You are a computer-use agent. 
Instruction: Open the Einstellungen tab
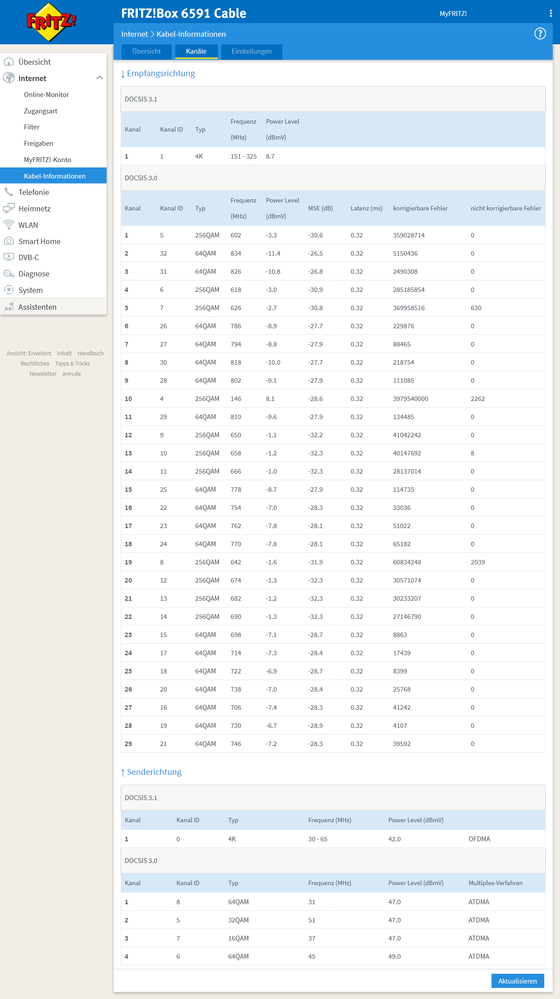252,52
